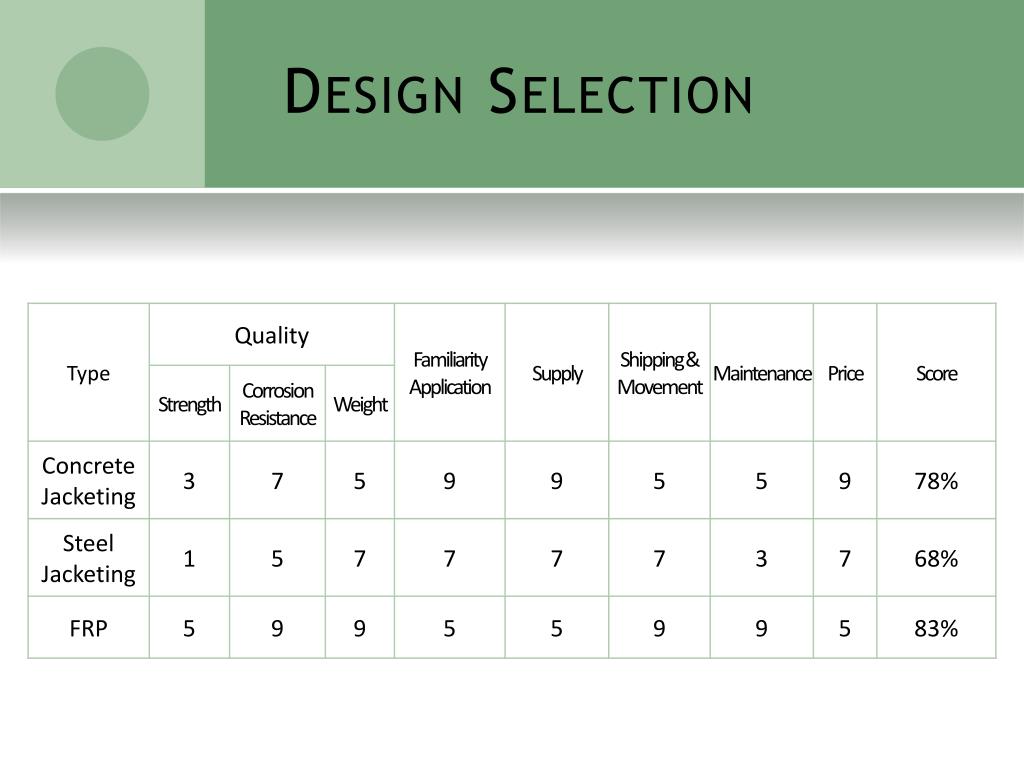Click the Concrete Jacketing row label
Screen dimensions: 1024x768
pyautogui.click(x=88, y=481)
